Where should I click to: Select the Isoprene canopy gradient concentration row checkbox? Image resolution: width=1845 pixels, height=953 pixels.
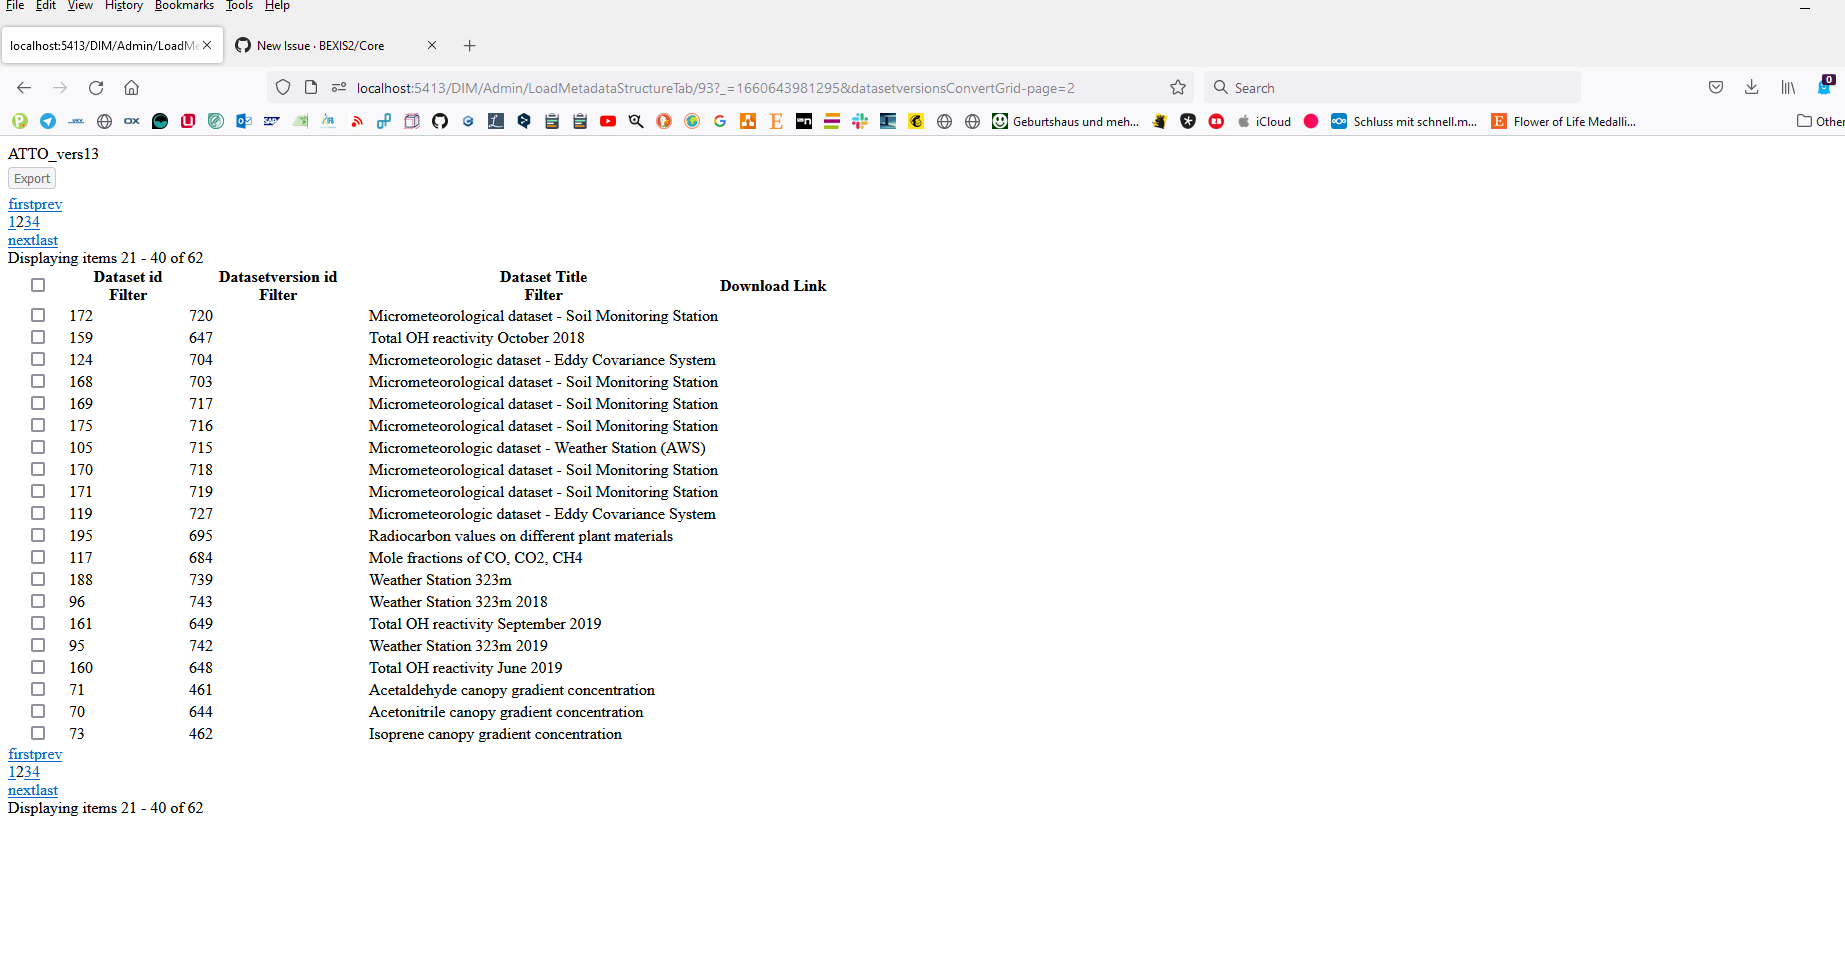coord(38,733)
